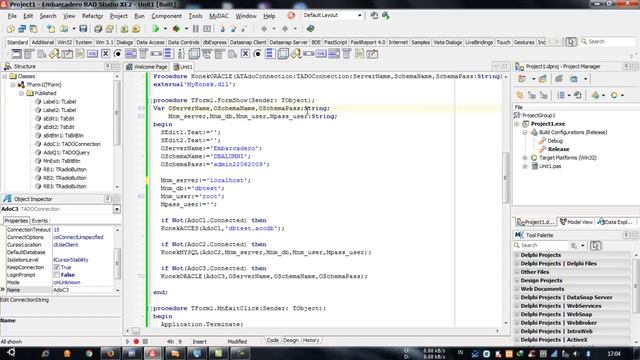The height and width of the screenshot is (360, 640).
Task: Collapse the TForm1(TForm) tree node
Action: (13, 85)
